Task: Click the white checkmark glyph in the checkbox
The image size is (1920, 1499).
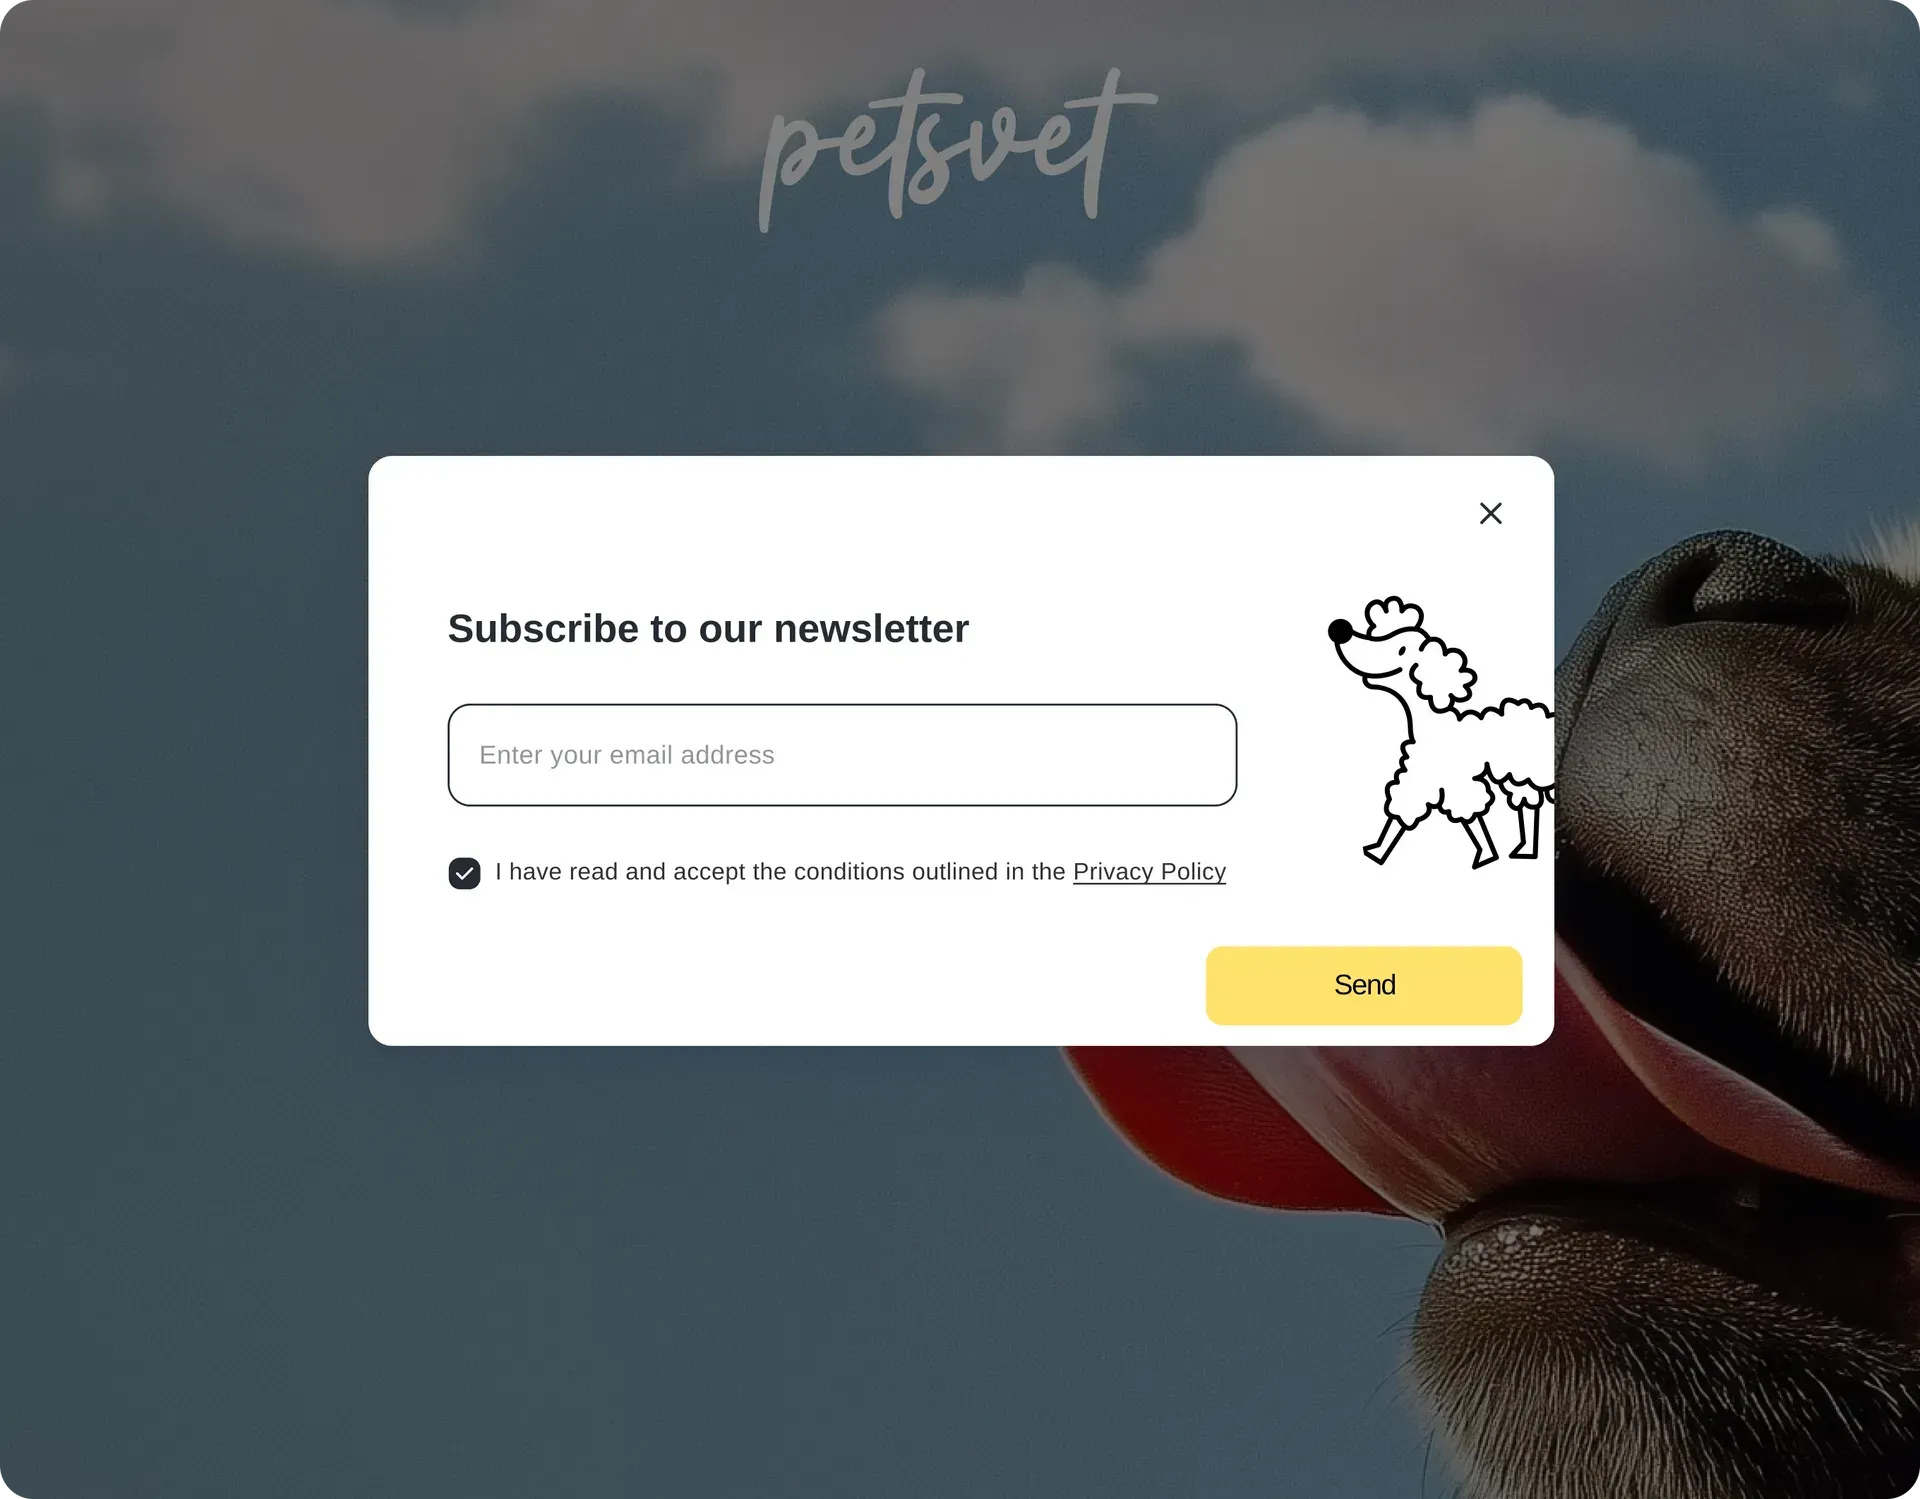Action: 464,873
